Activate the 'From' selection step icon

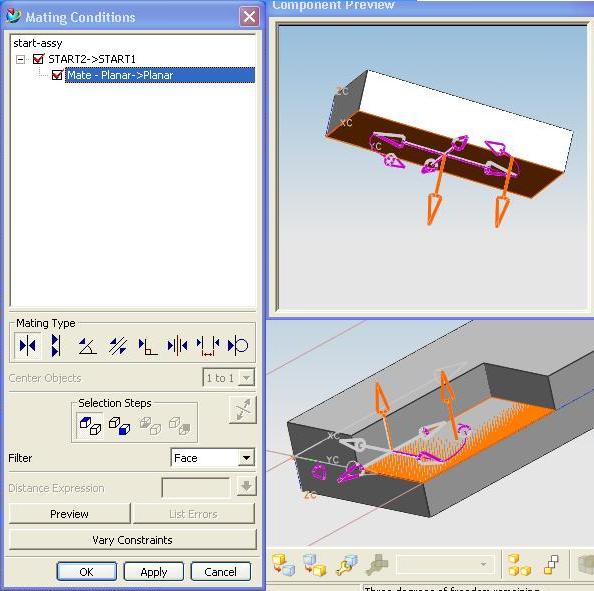point(90,425)
